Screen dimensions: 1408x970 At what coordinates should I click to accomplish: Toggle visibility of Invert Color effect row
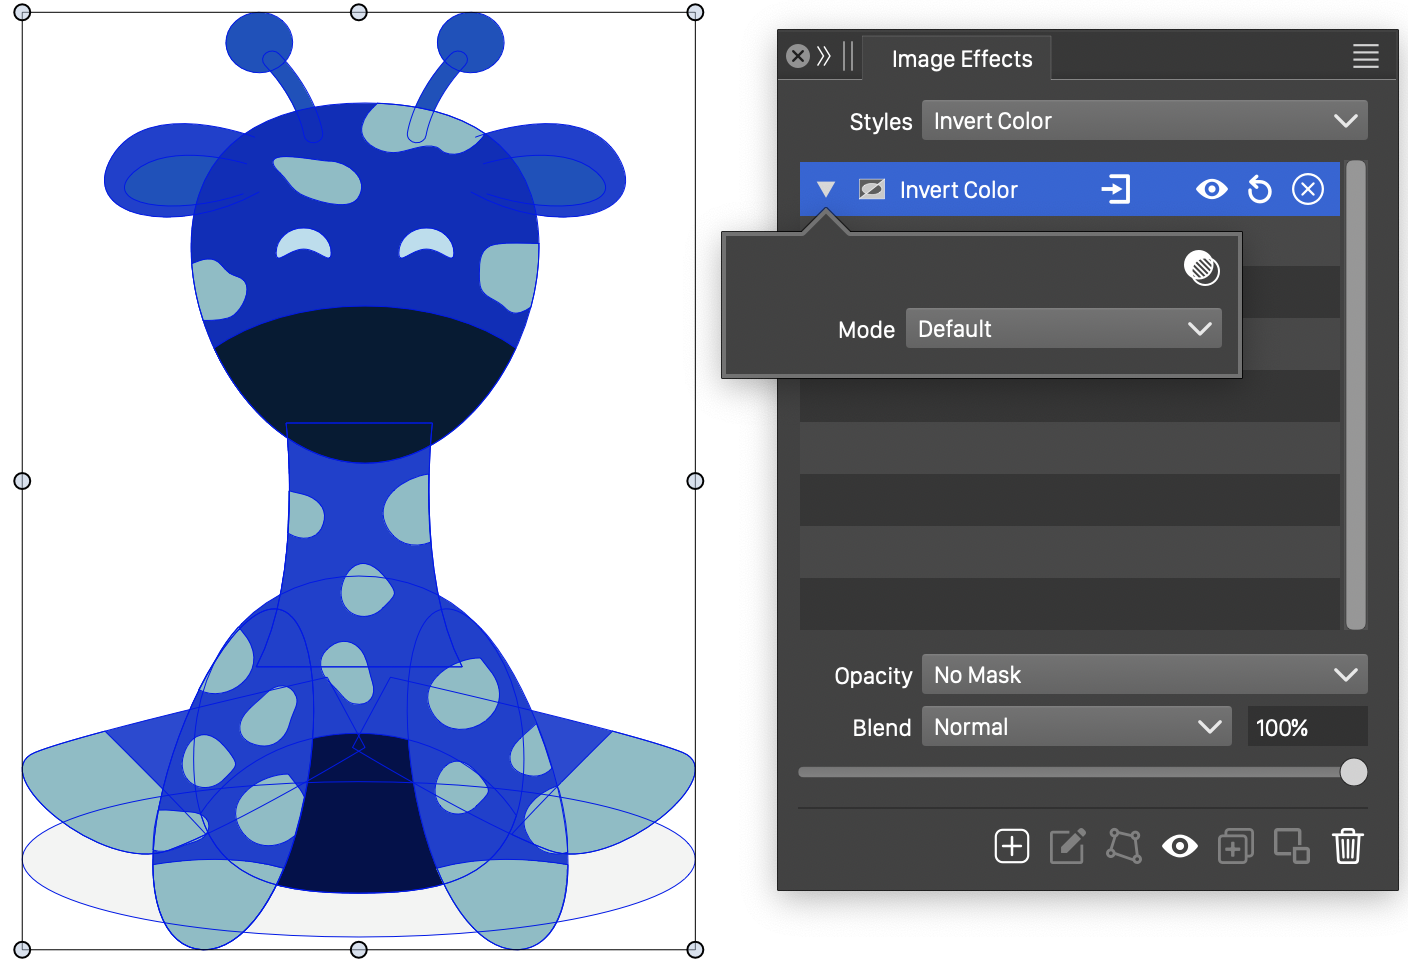click(x=1211, y=189)
